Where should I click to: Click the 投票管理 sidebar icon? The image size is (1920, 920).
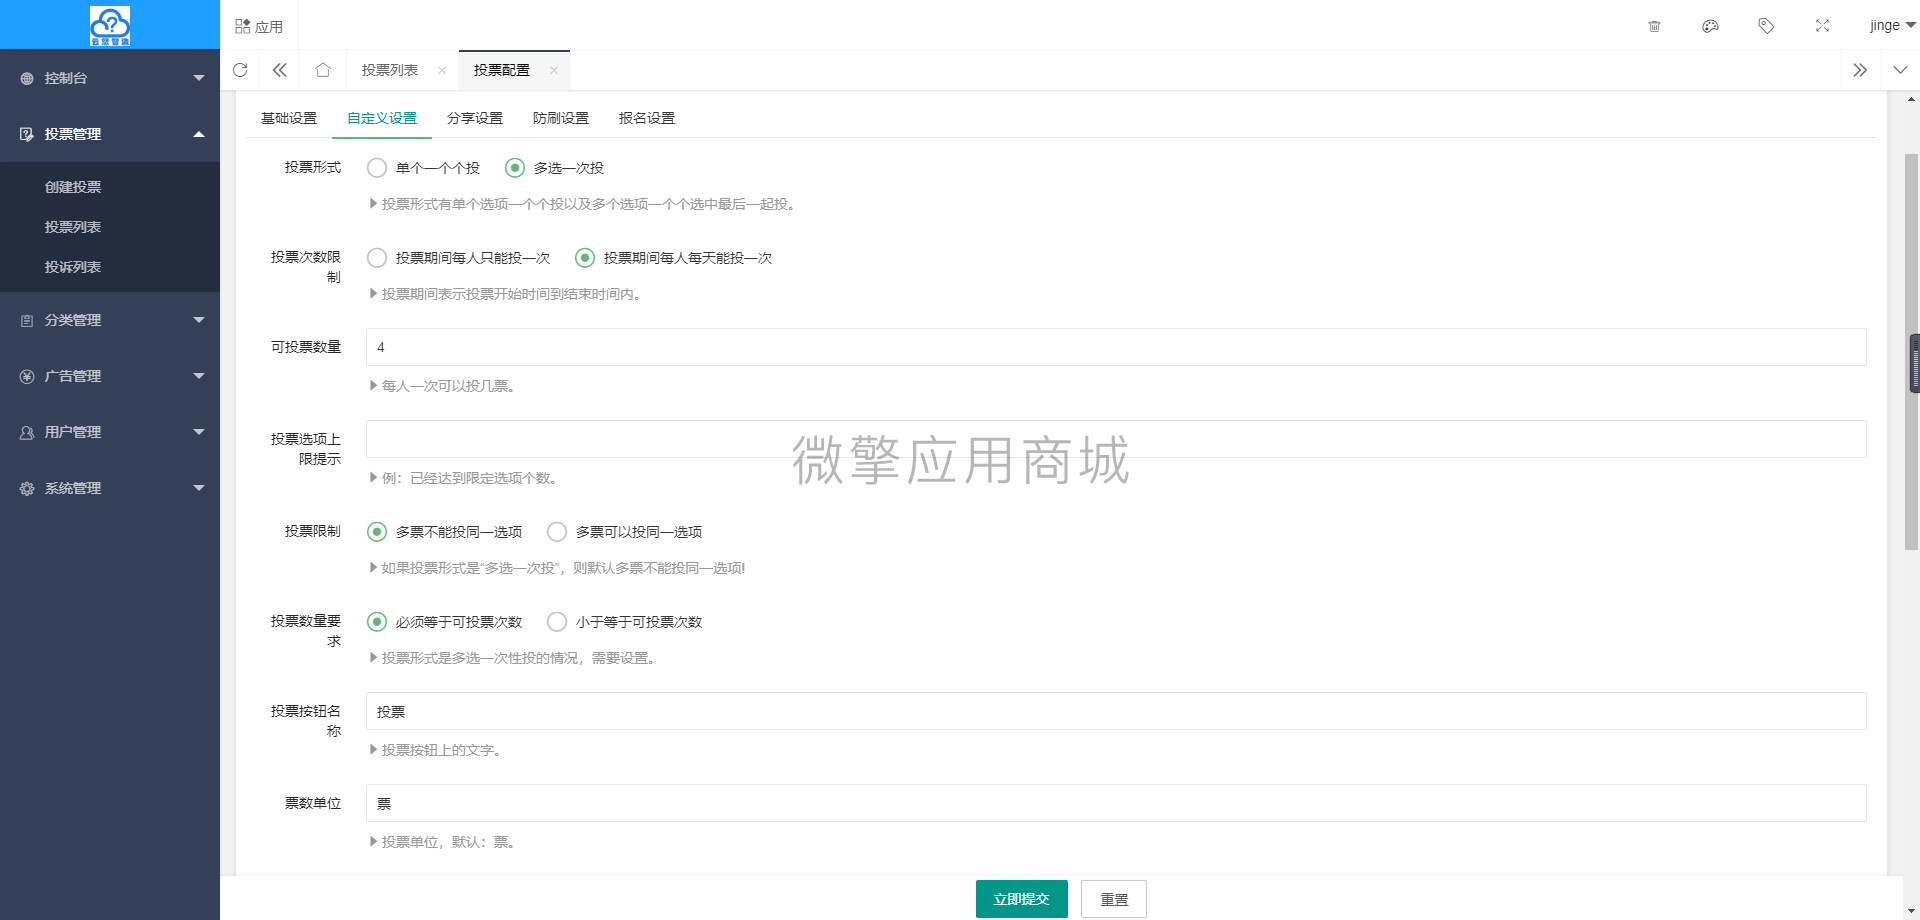tap(27, 134)
